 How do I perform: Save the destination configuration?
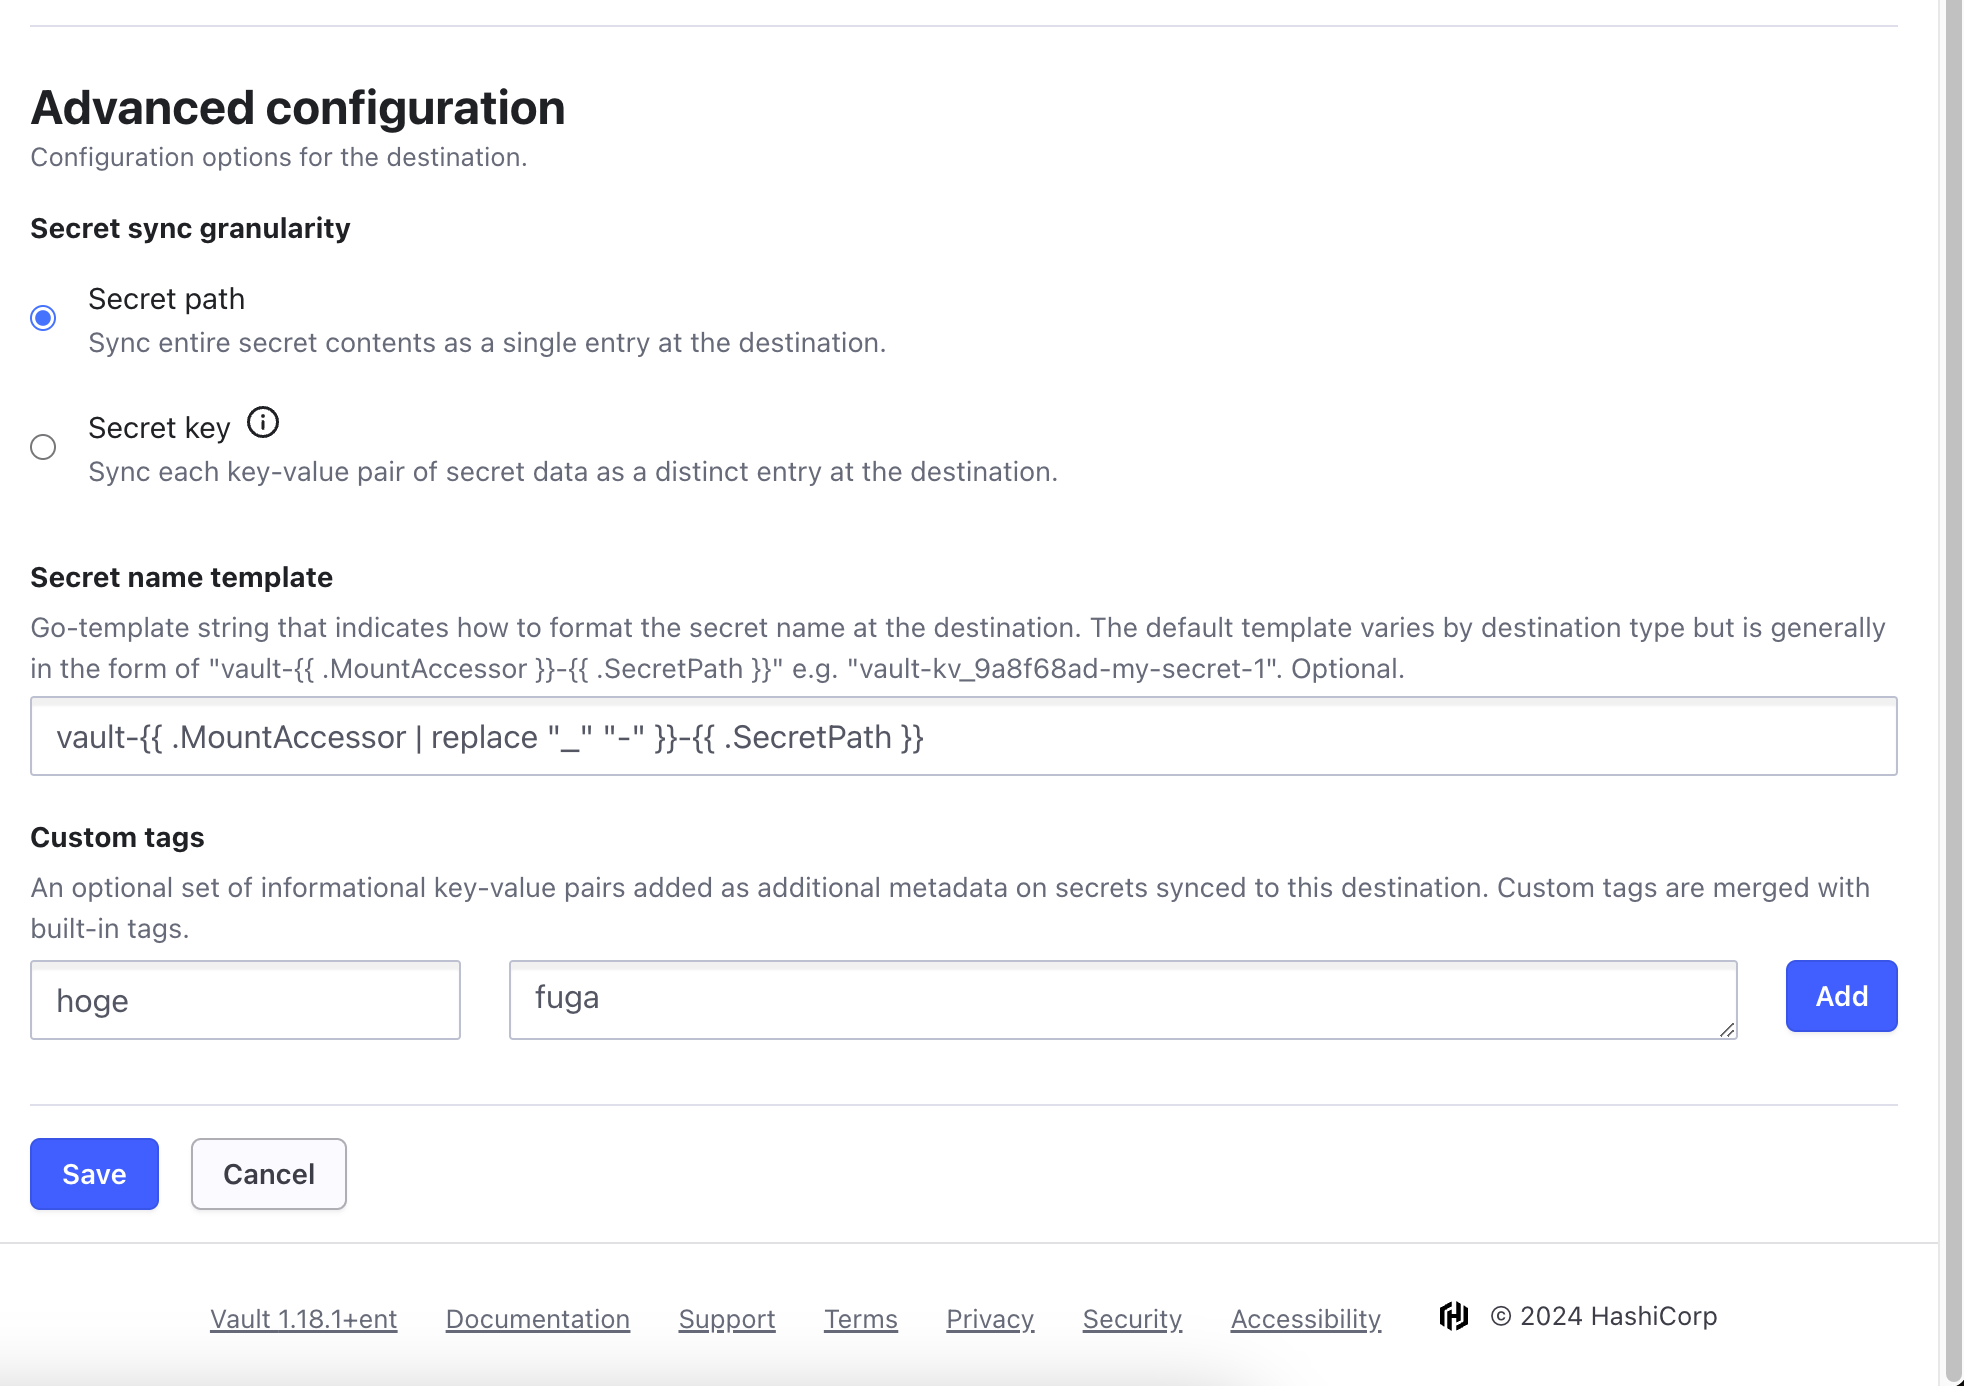pyautogui.click(x=94, y=1174)
